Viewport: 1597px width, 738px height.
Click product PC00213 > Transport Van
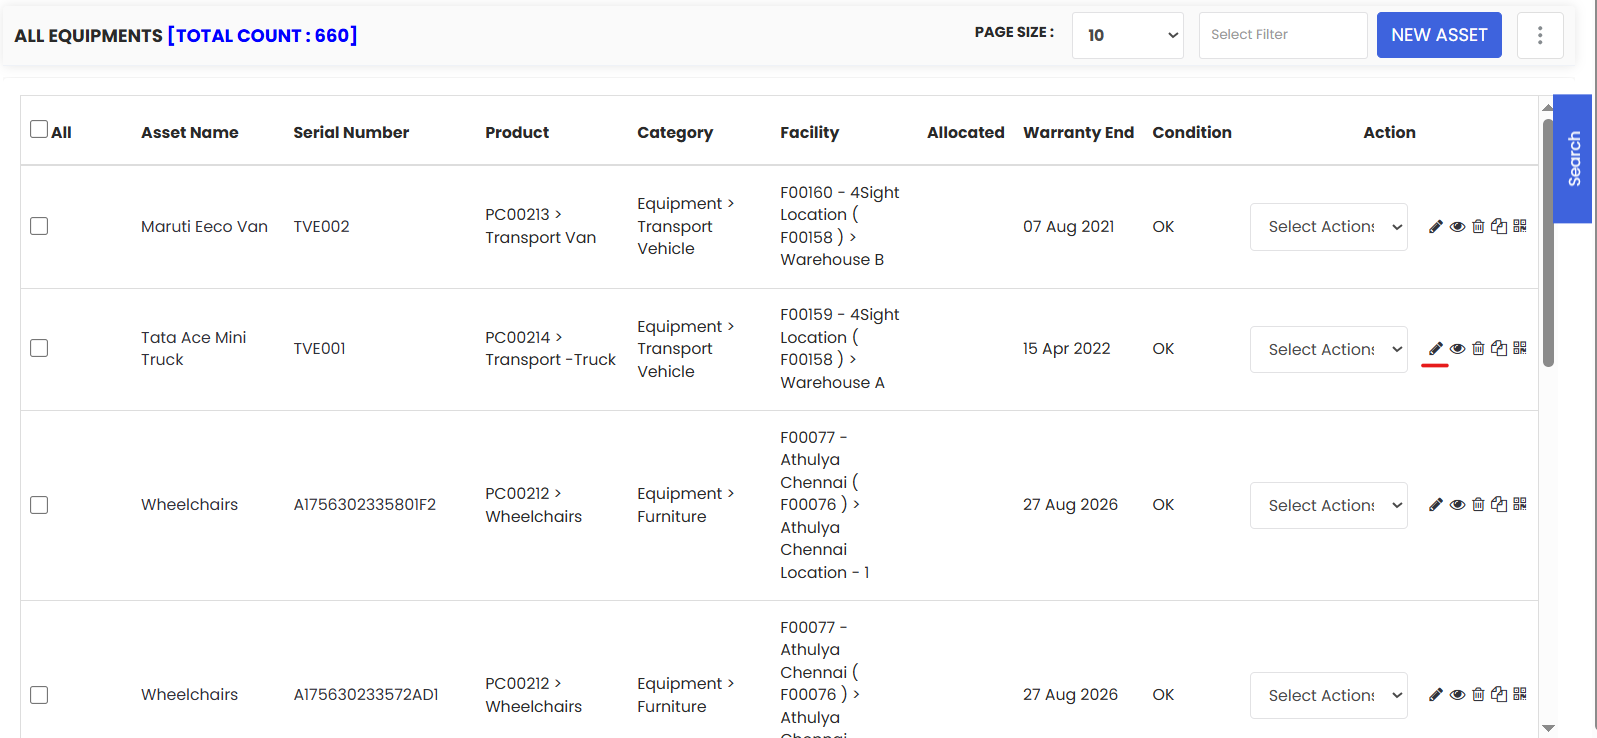point(541,226)
